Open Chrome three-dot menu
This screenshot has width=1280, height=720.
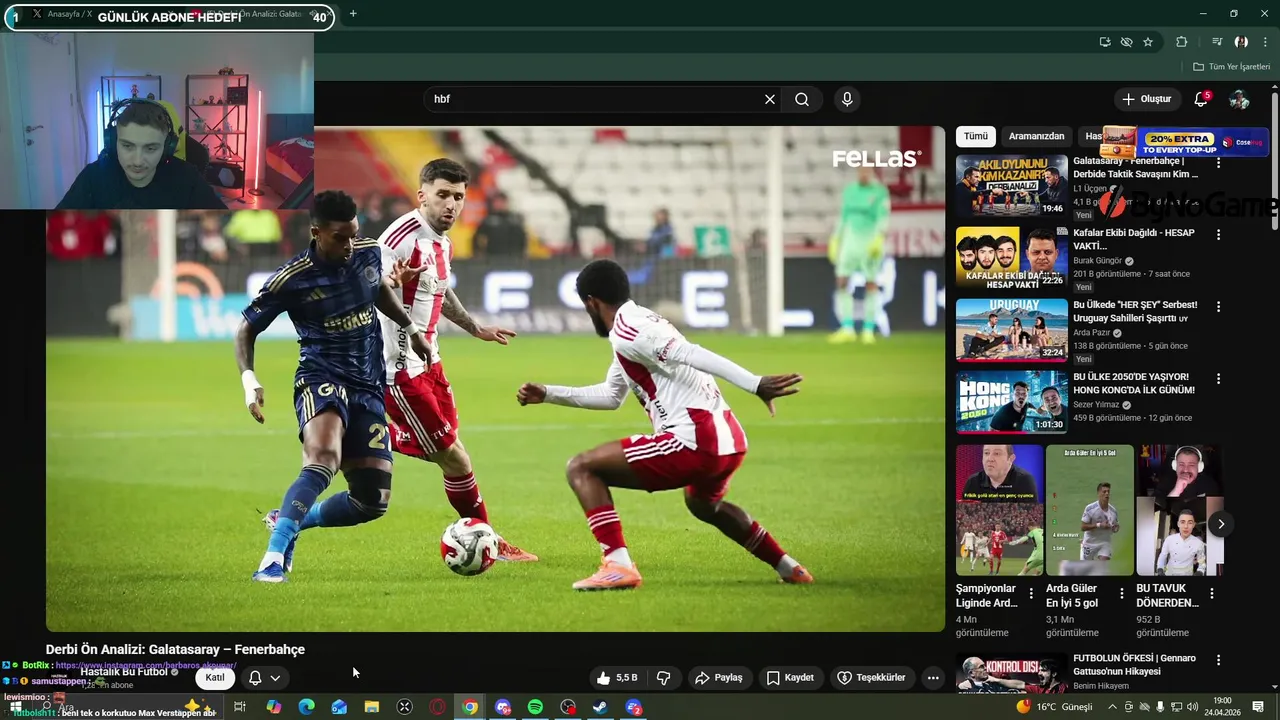(1265, 42)
